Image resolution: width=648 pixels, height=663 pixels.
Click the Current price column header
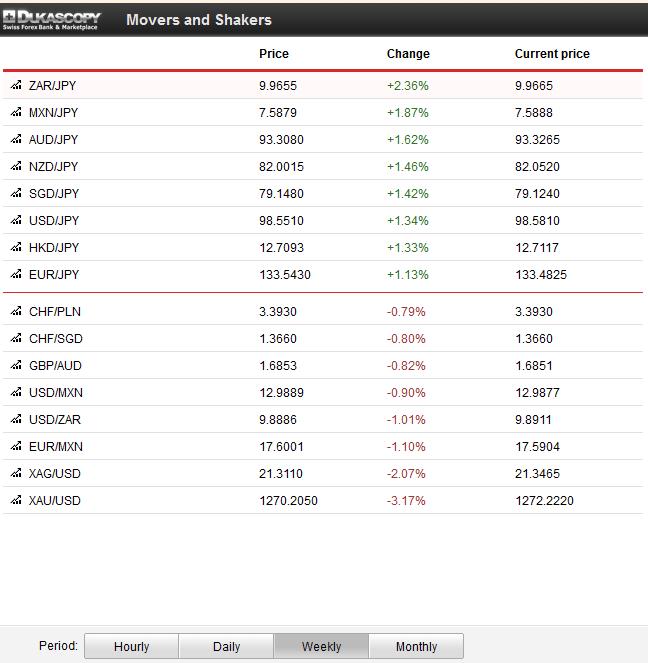pyautogui.click(x=552, y=54)
